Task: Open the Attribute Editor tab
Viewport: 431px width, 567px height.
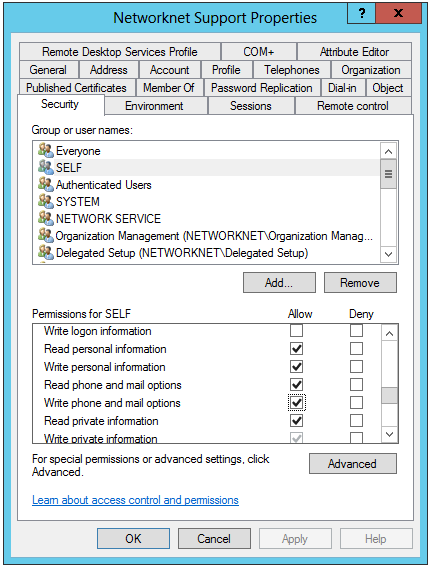Action: (x=354, y=52)
